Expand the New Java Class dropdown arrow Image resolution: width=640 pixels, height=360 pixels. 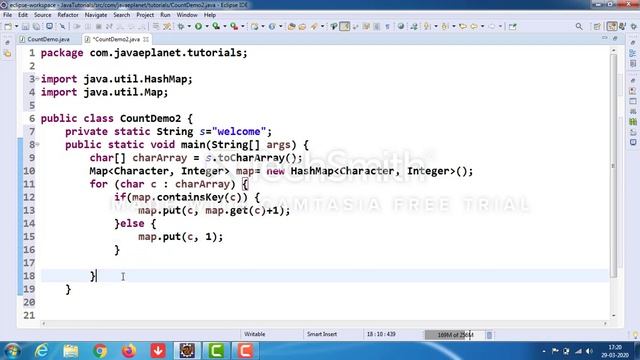point(280,27)
